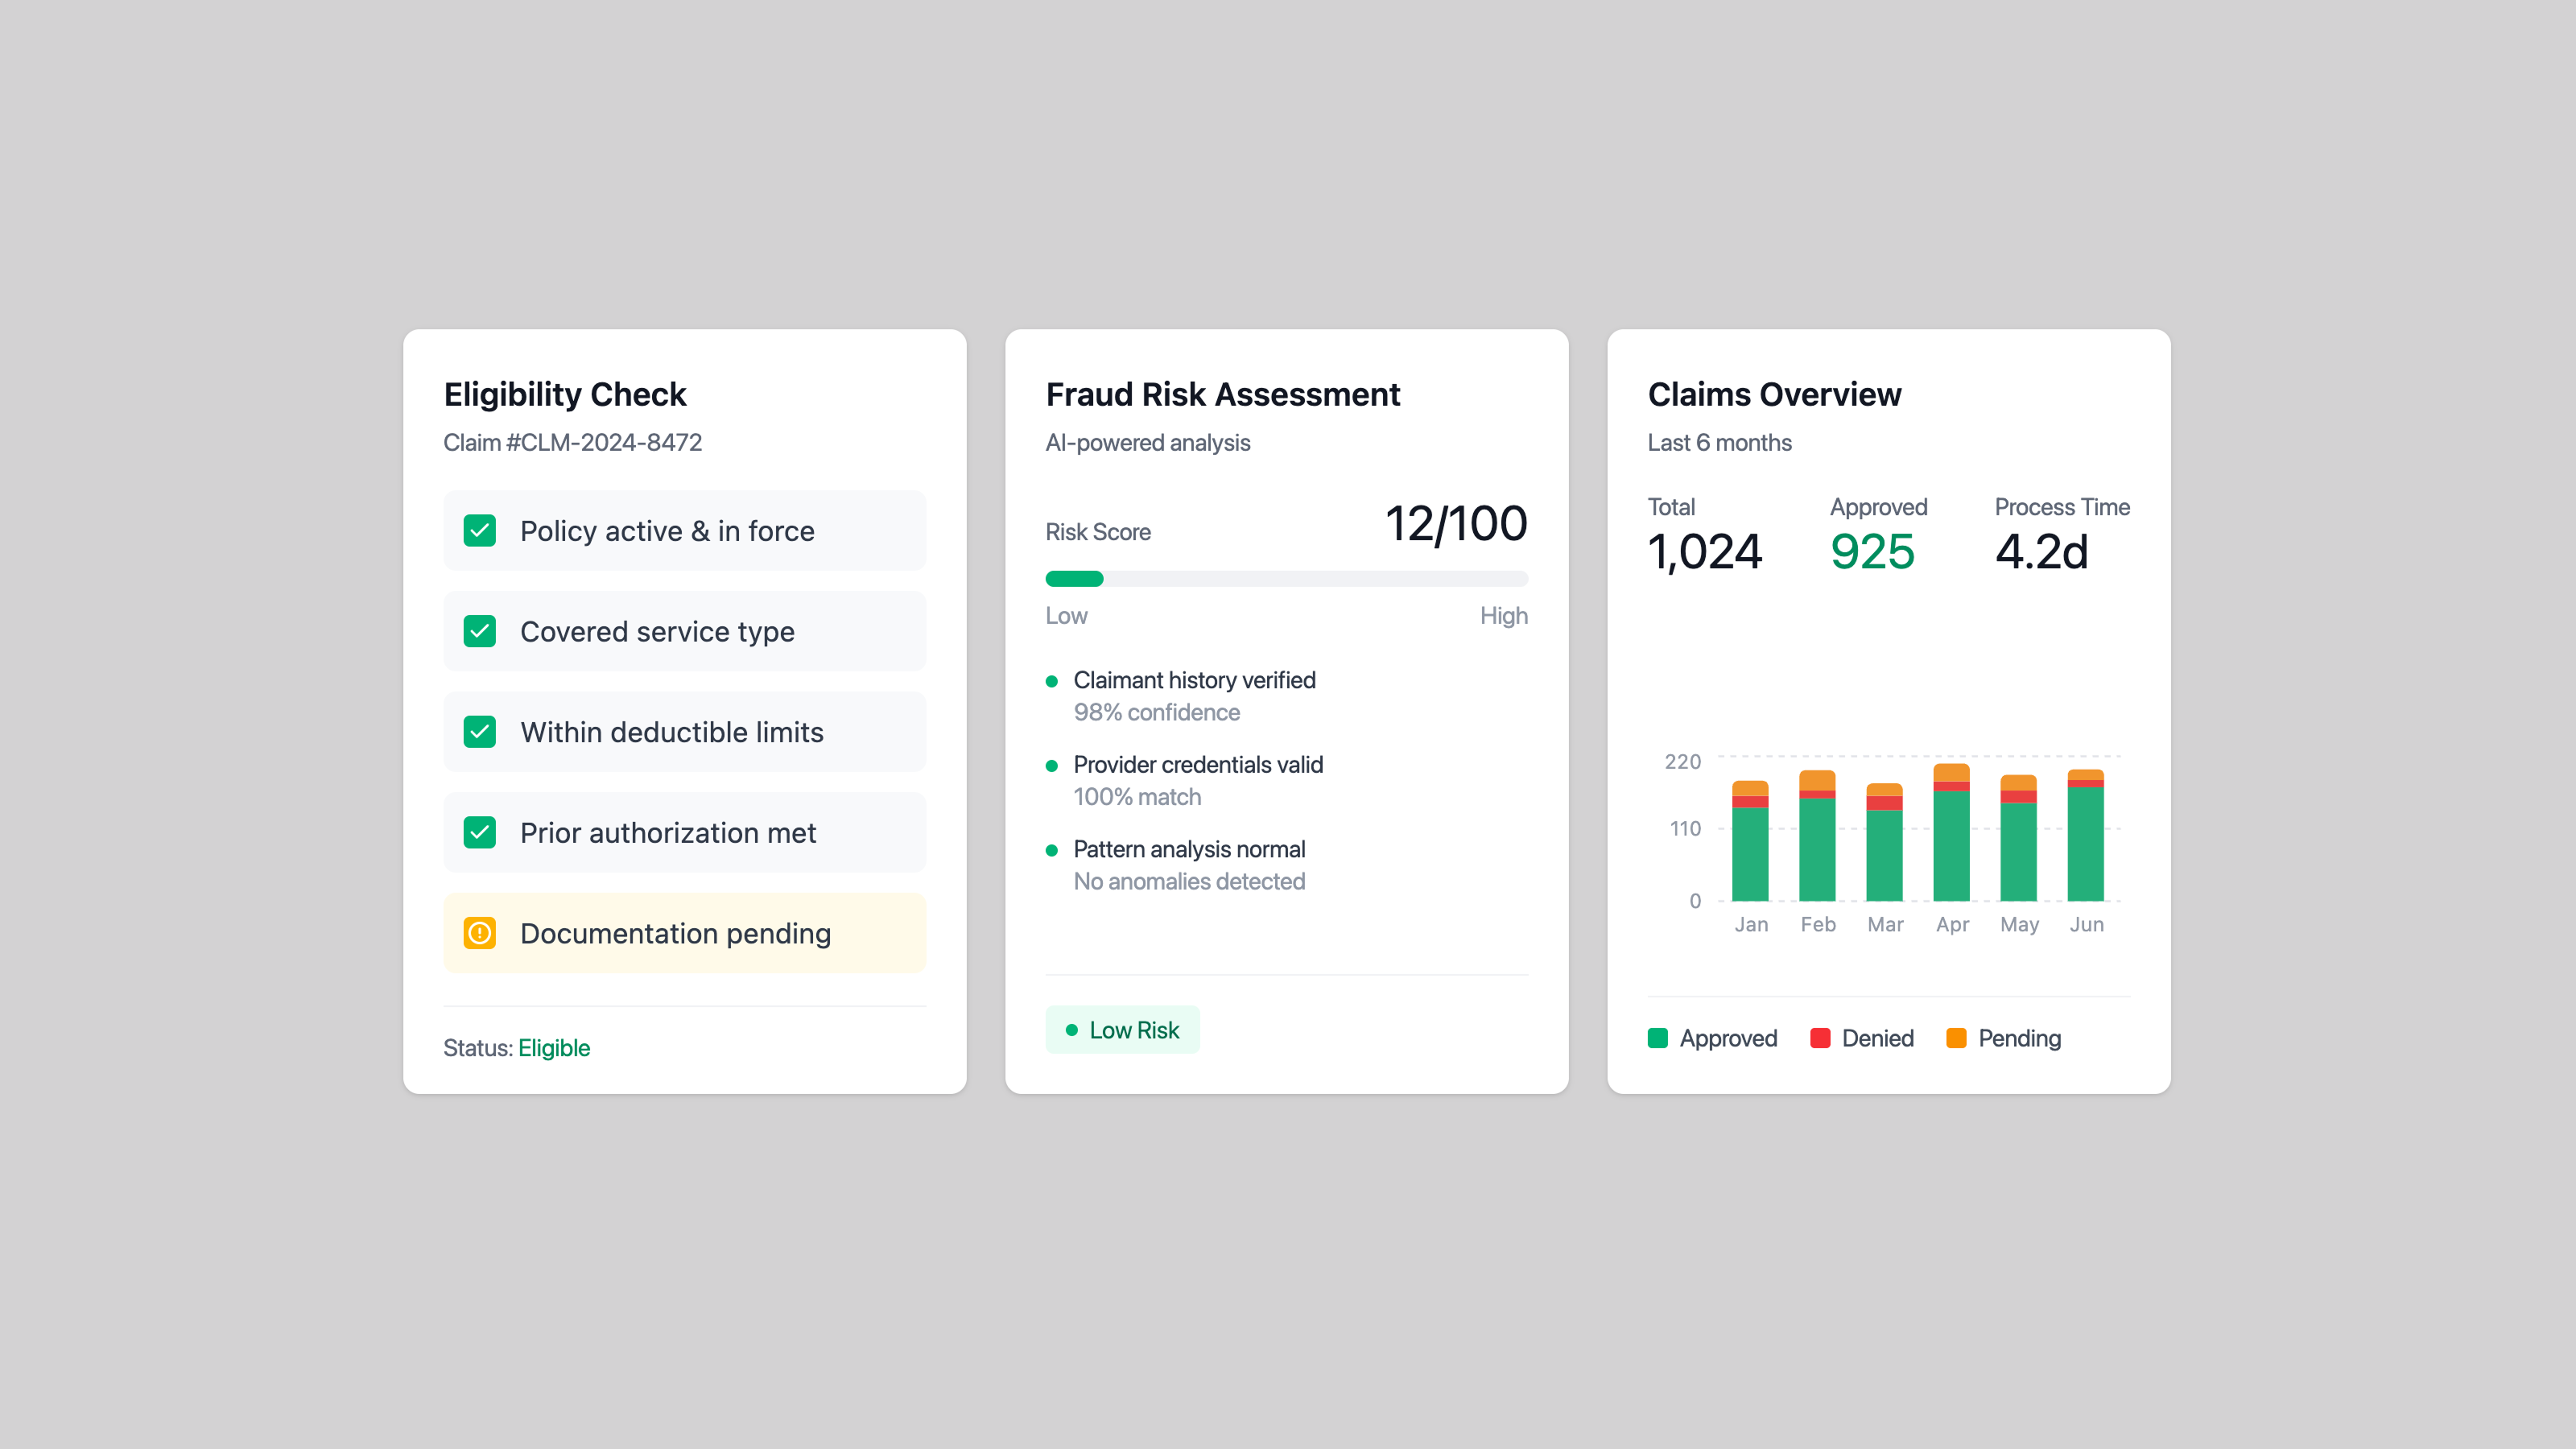
Task: Uncheck the Covered service type item
Action: coord(479,631)
